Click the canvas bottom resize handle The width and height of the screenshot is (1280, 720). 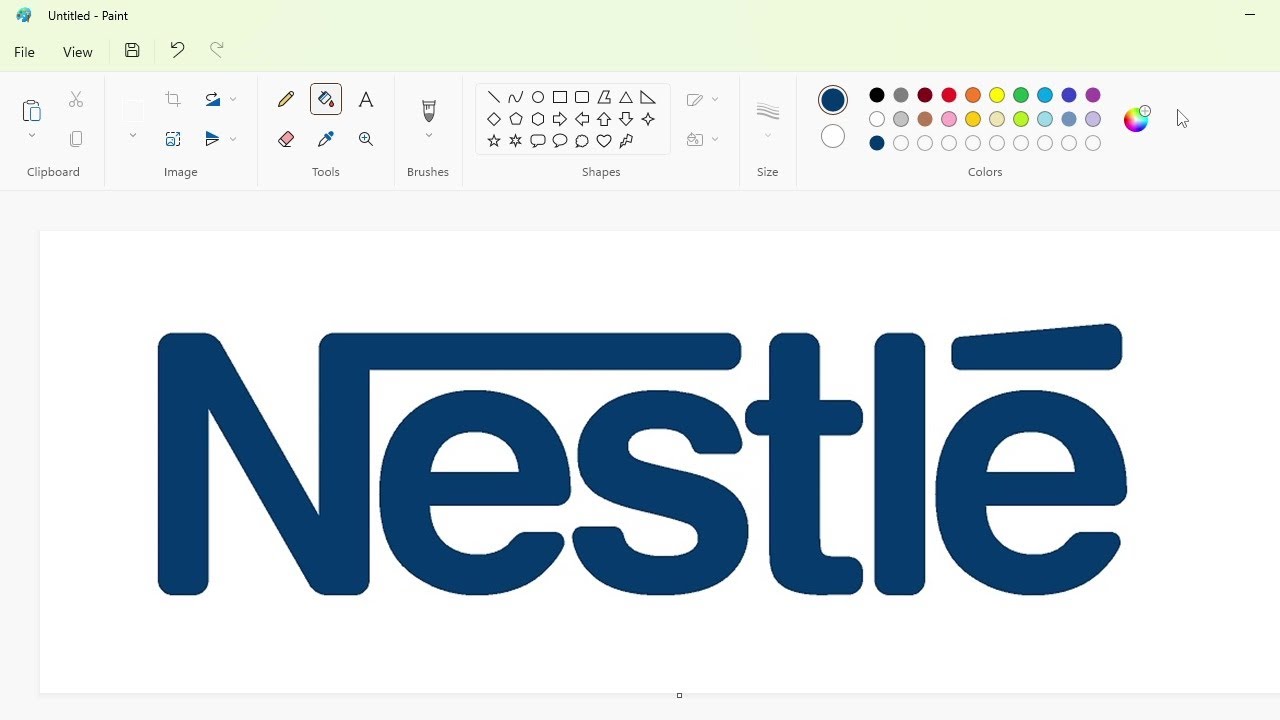[679, 695]
